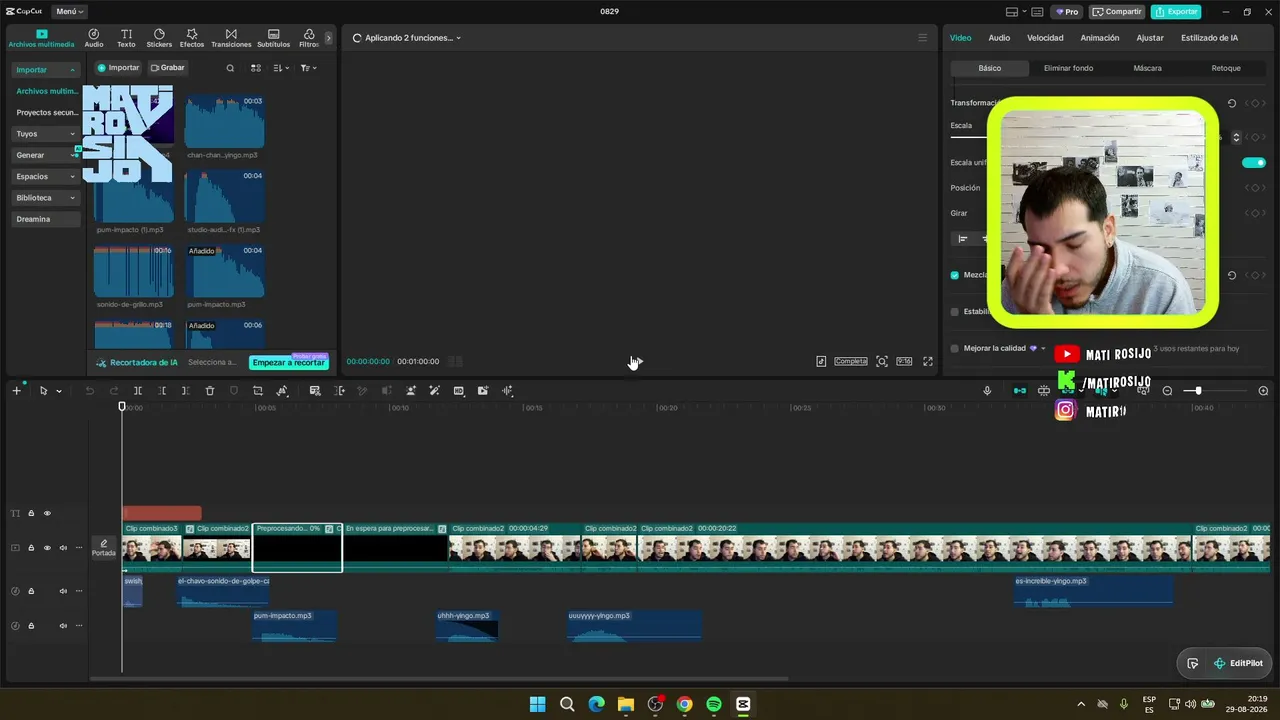
Task: Open the Estilizado de IA tab
Action: (x=1209, y=38)
